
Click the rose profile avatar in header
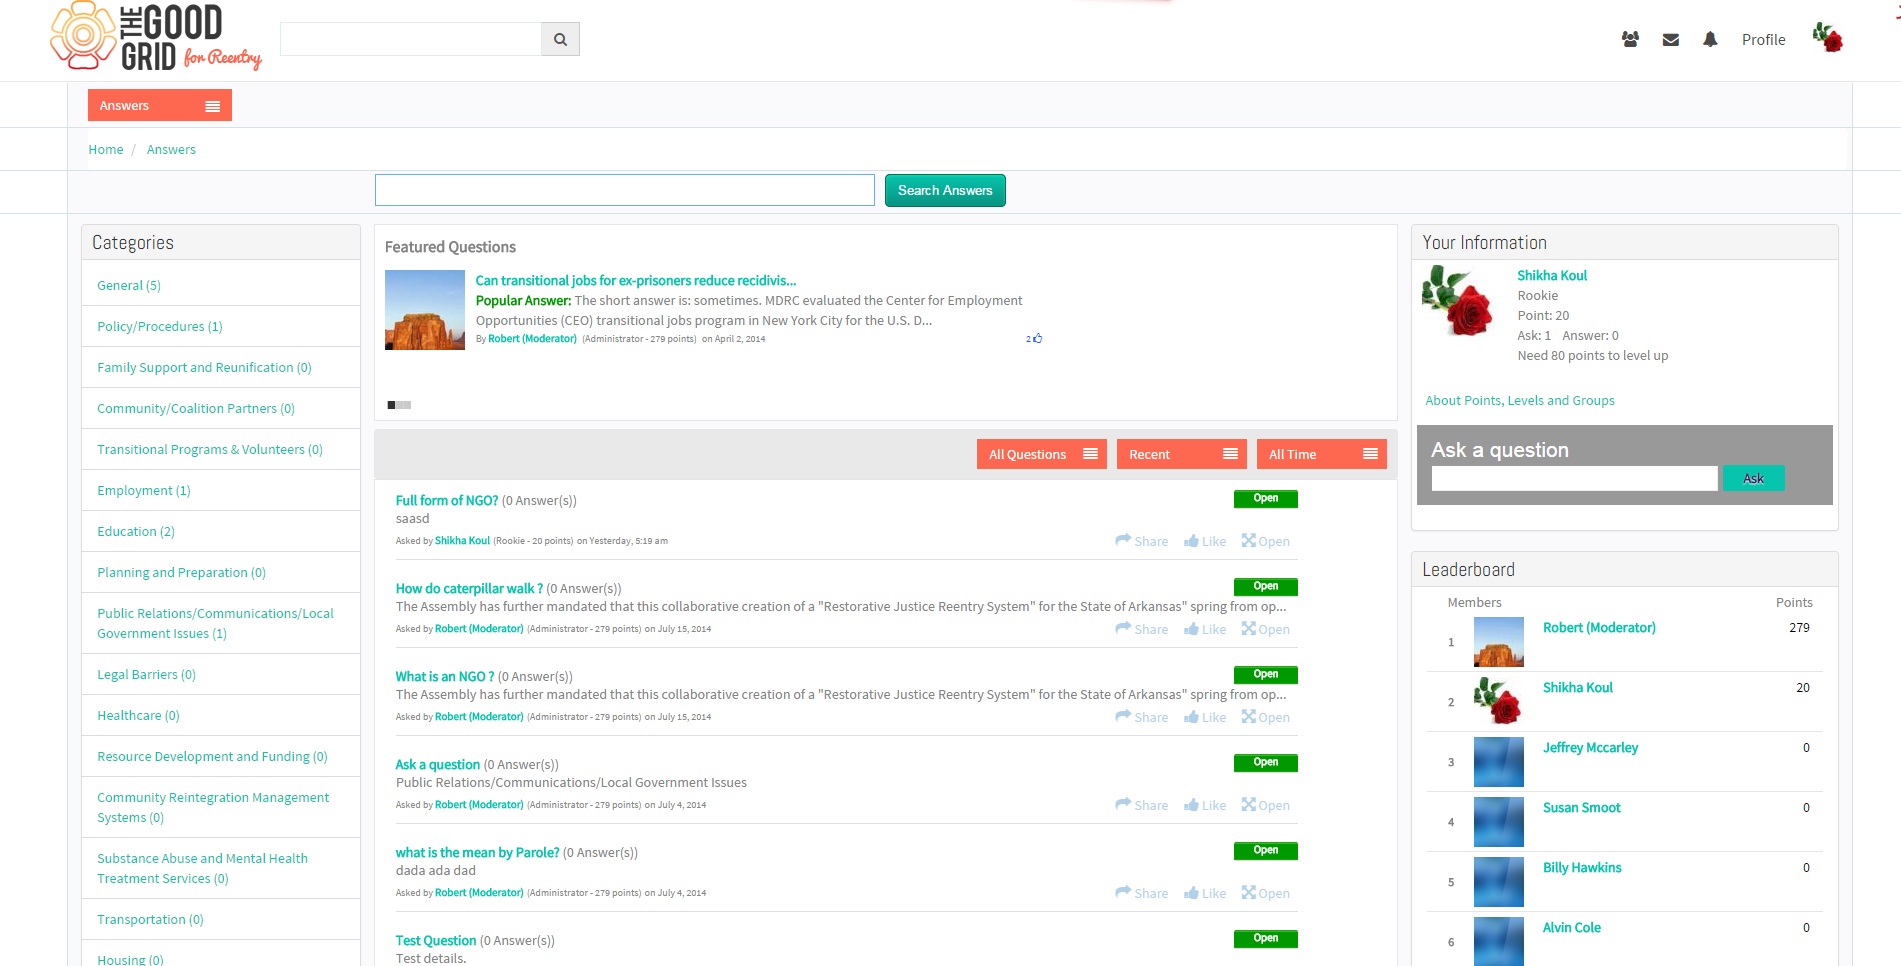coord(1827,37)
